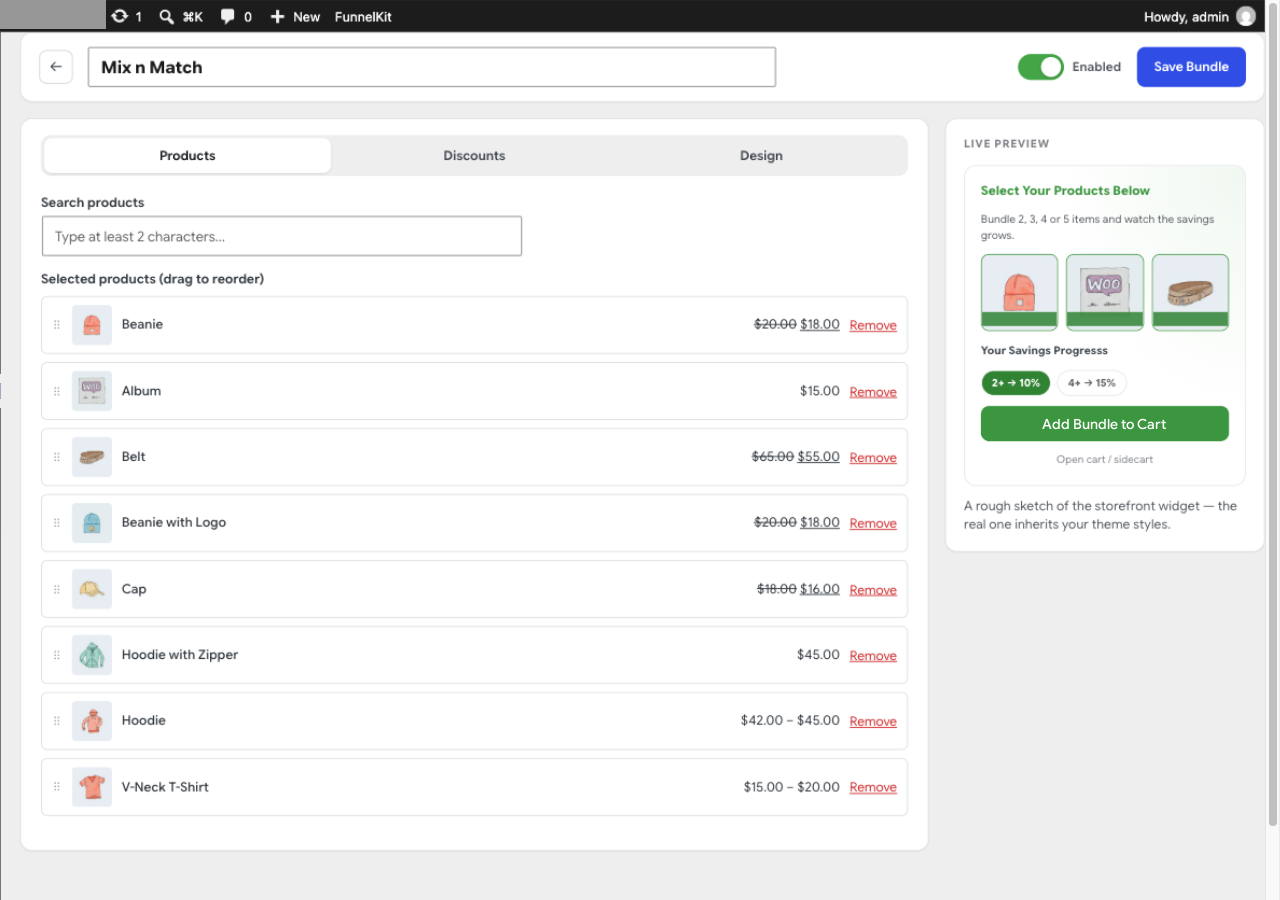
Task: Remove Hoodie from the bundle
Action: [873, 722]
